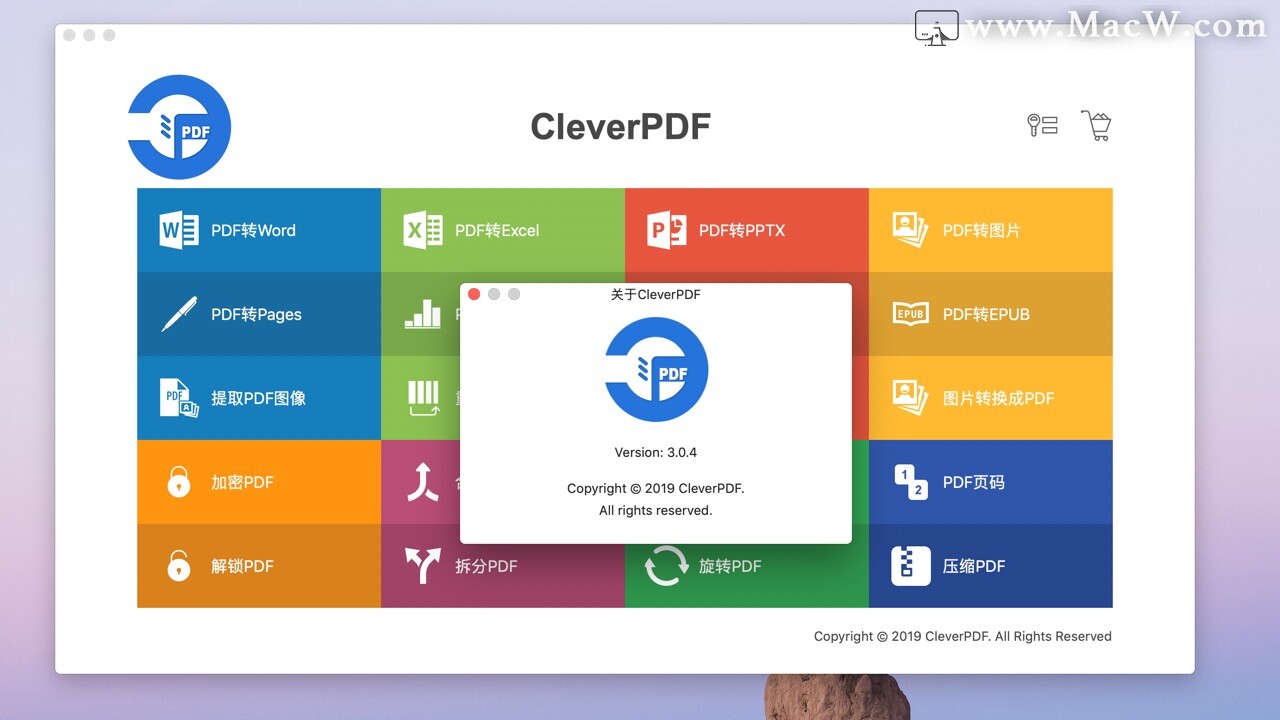1280x720 pixels.
Task: Choose the PDF转Pages pen icon tile
Action: coord(259,314)
